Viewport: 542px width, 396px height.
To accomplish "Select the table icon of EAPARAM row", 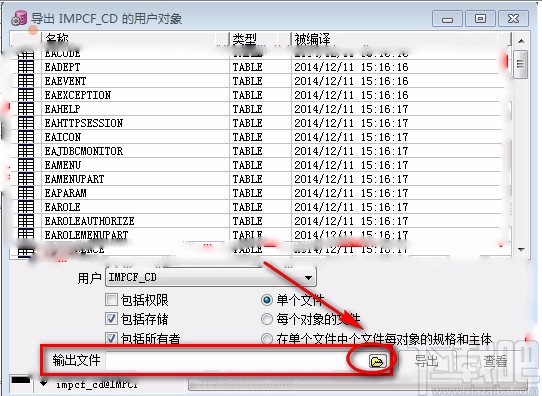I will point(26,193).
